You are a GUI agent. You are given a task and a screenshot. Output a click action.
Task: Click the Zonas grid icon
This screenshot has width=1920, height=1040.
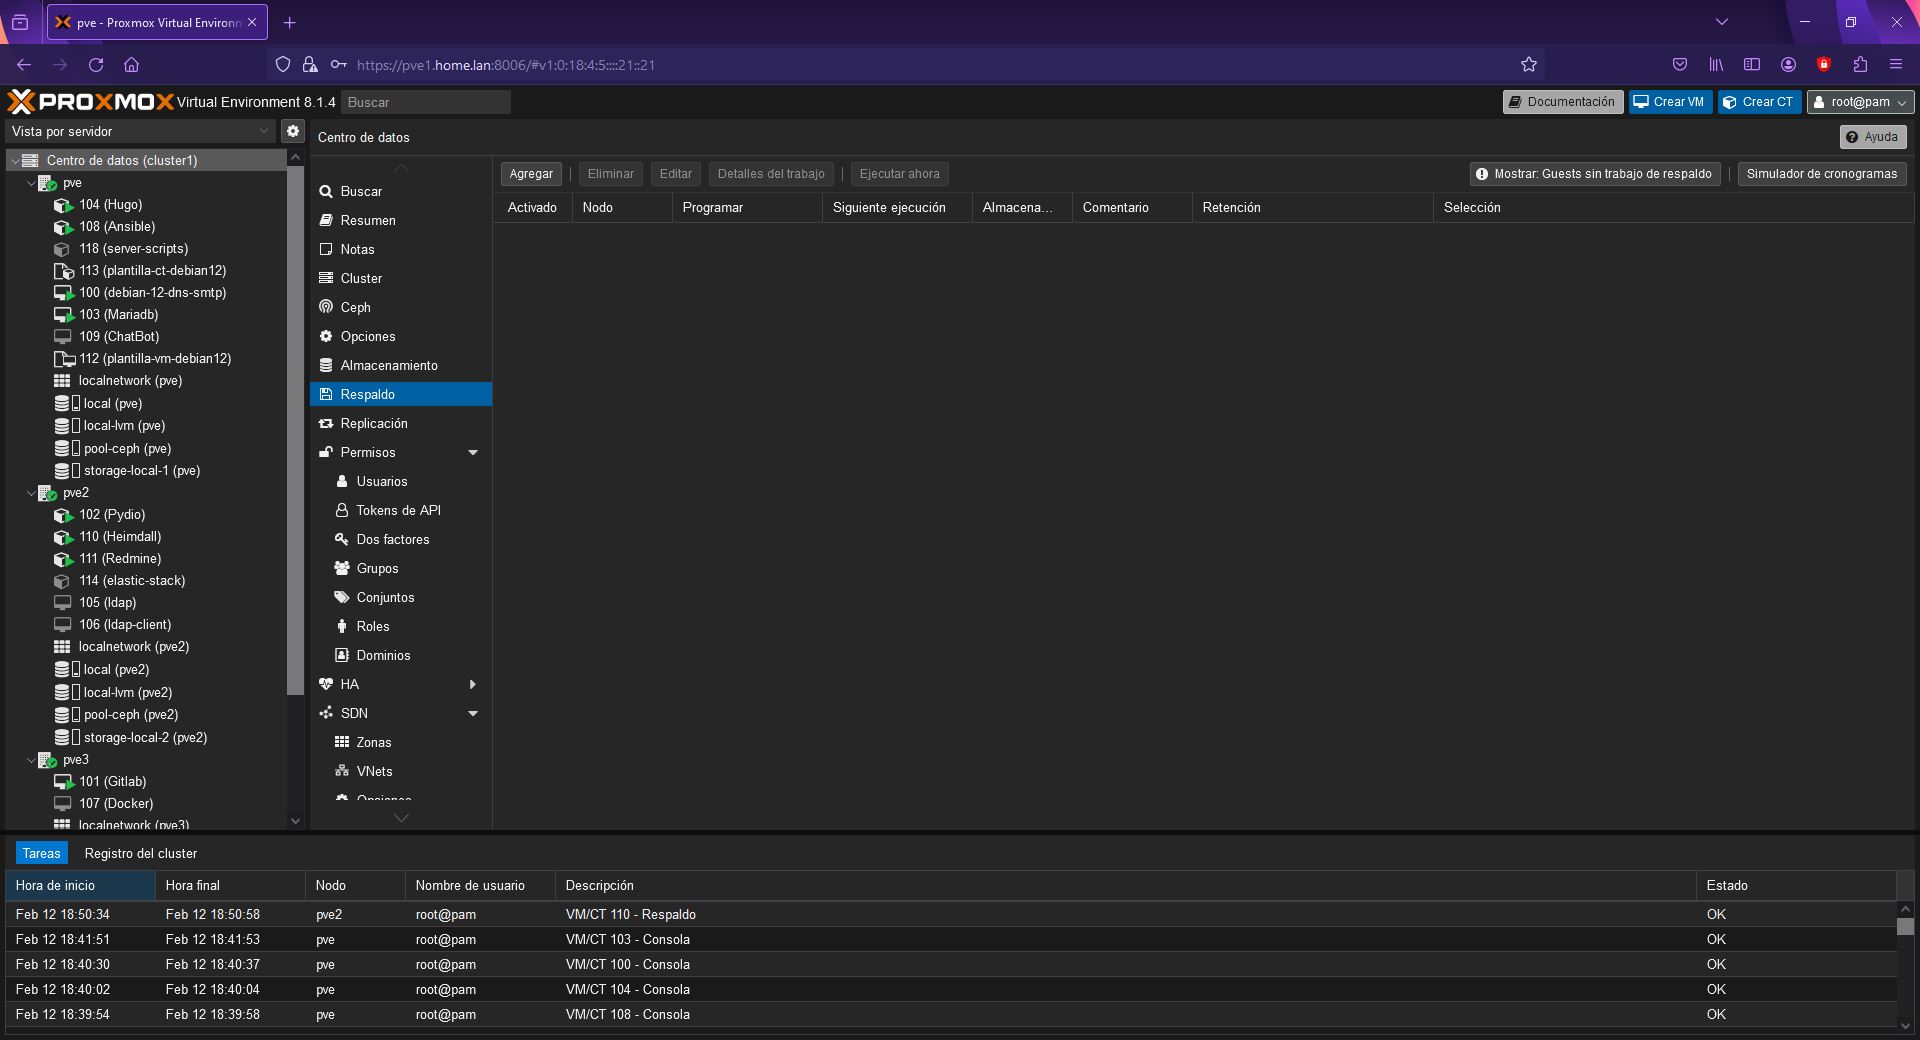[342, 742]
